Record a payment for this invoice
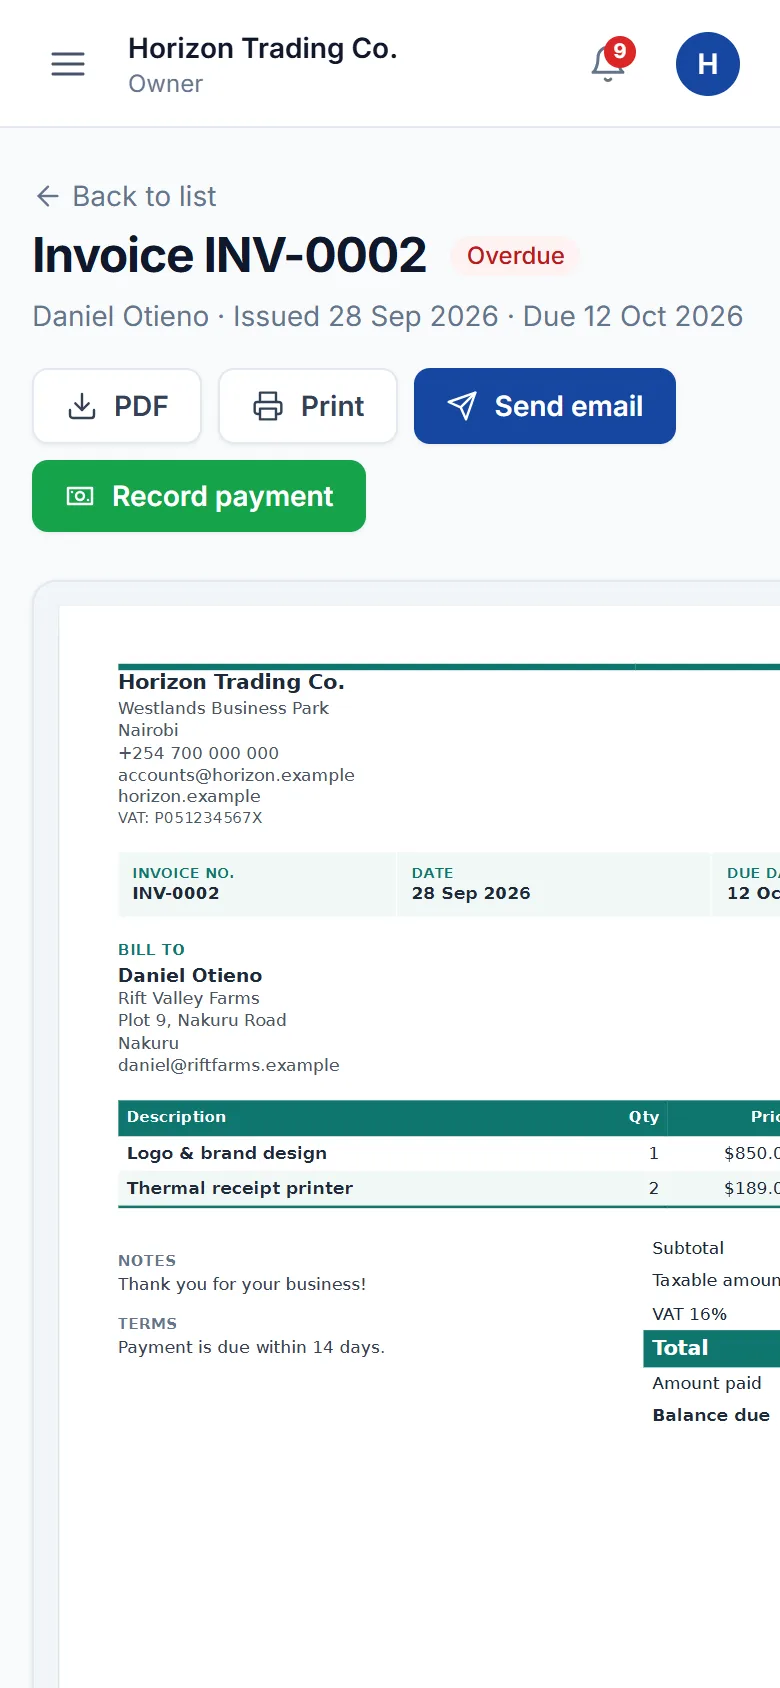The image size is (780, 1688). pos(199,496)
